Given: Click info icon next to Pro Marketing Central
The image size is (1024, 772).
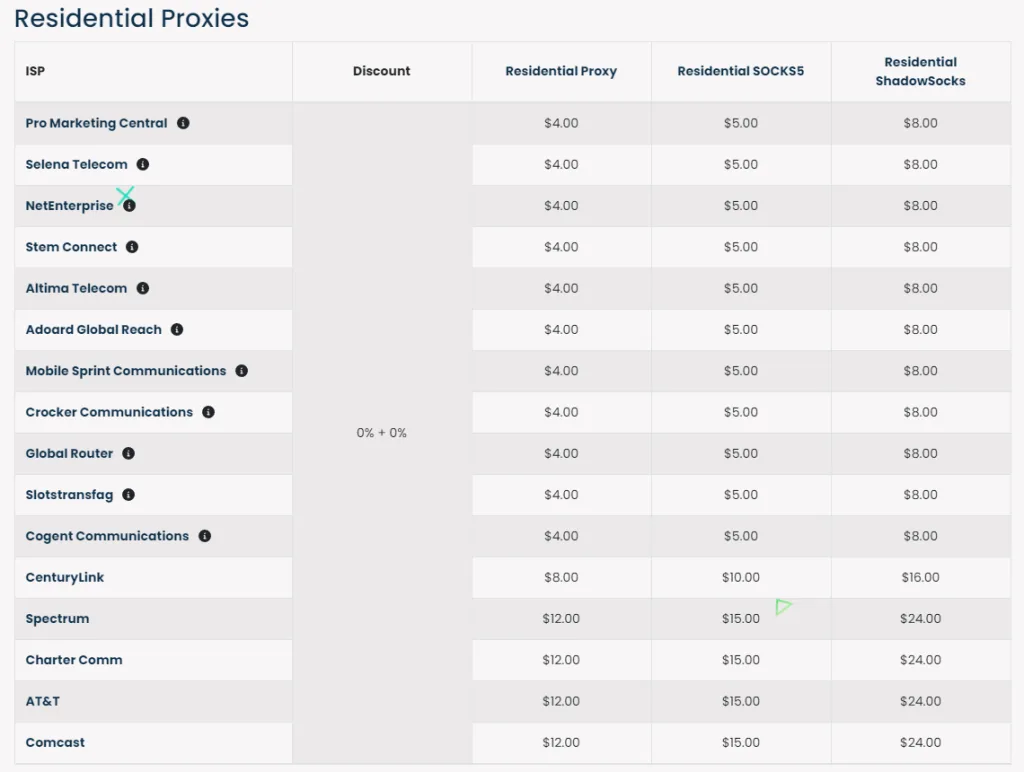Looking at the screenshot, I should coord(183,123).
